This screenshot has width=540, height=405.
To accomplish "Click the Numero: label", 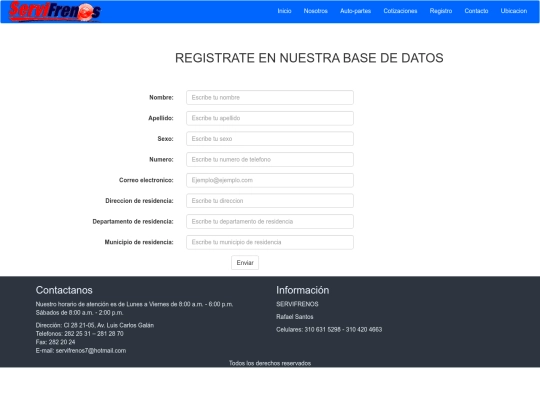I will pos(161,159).
